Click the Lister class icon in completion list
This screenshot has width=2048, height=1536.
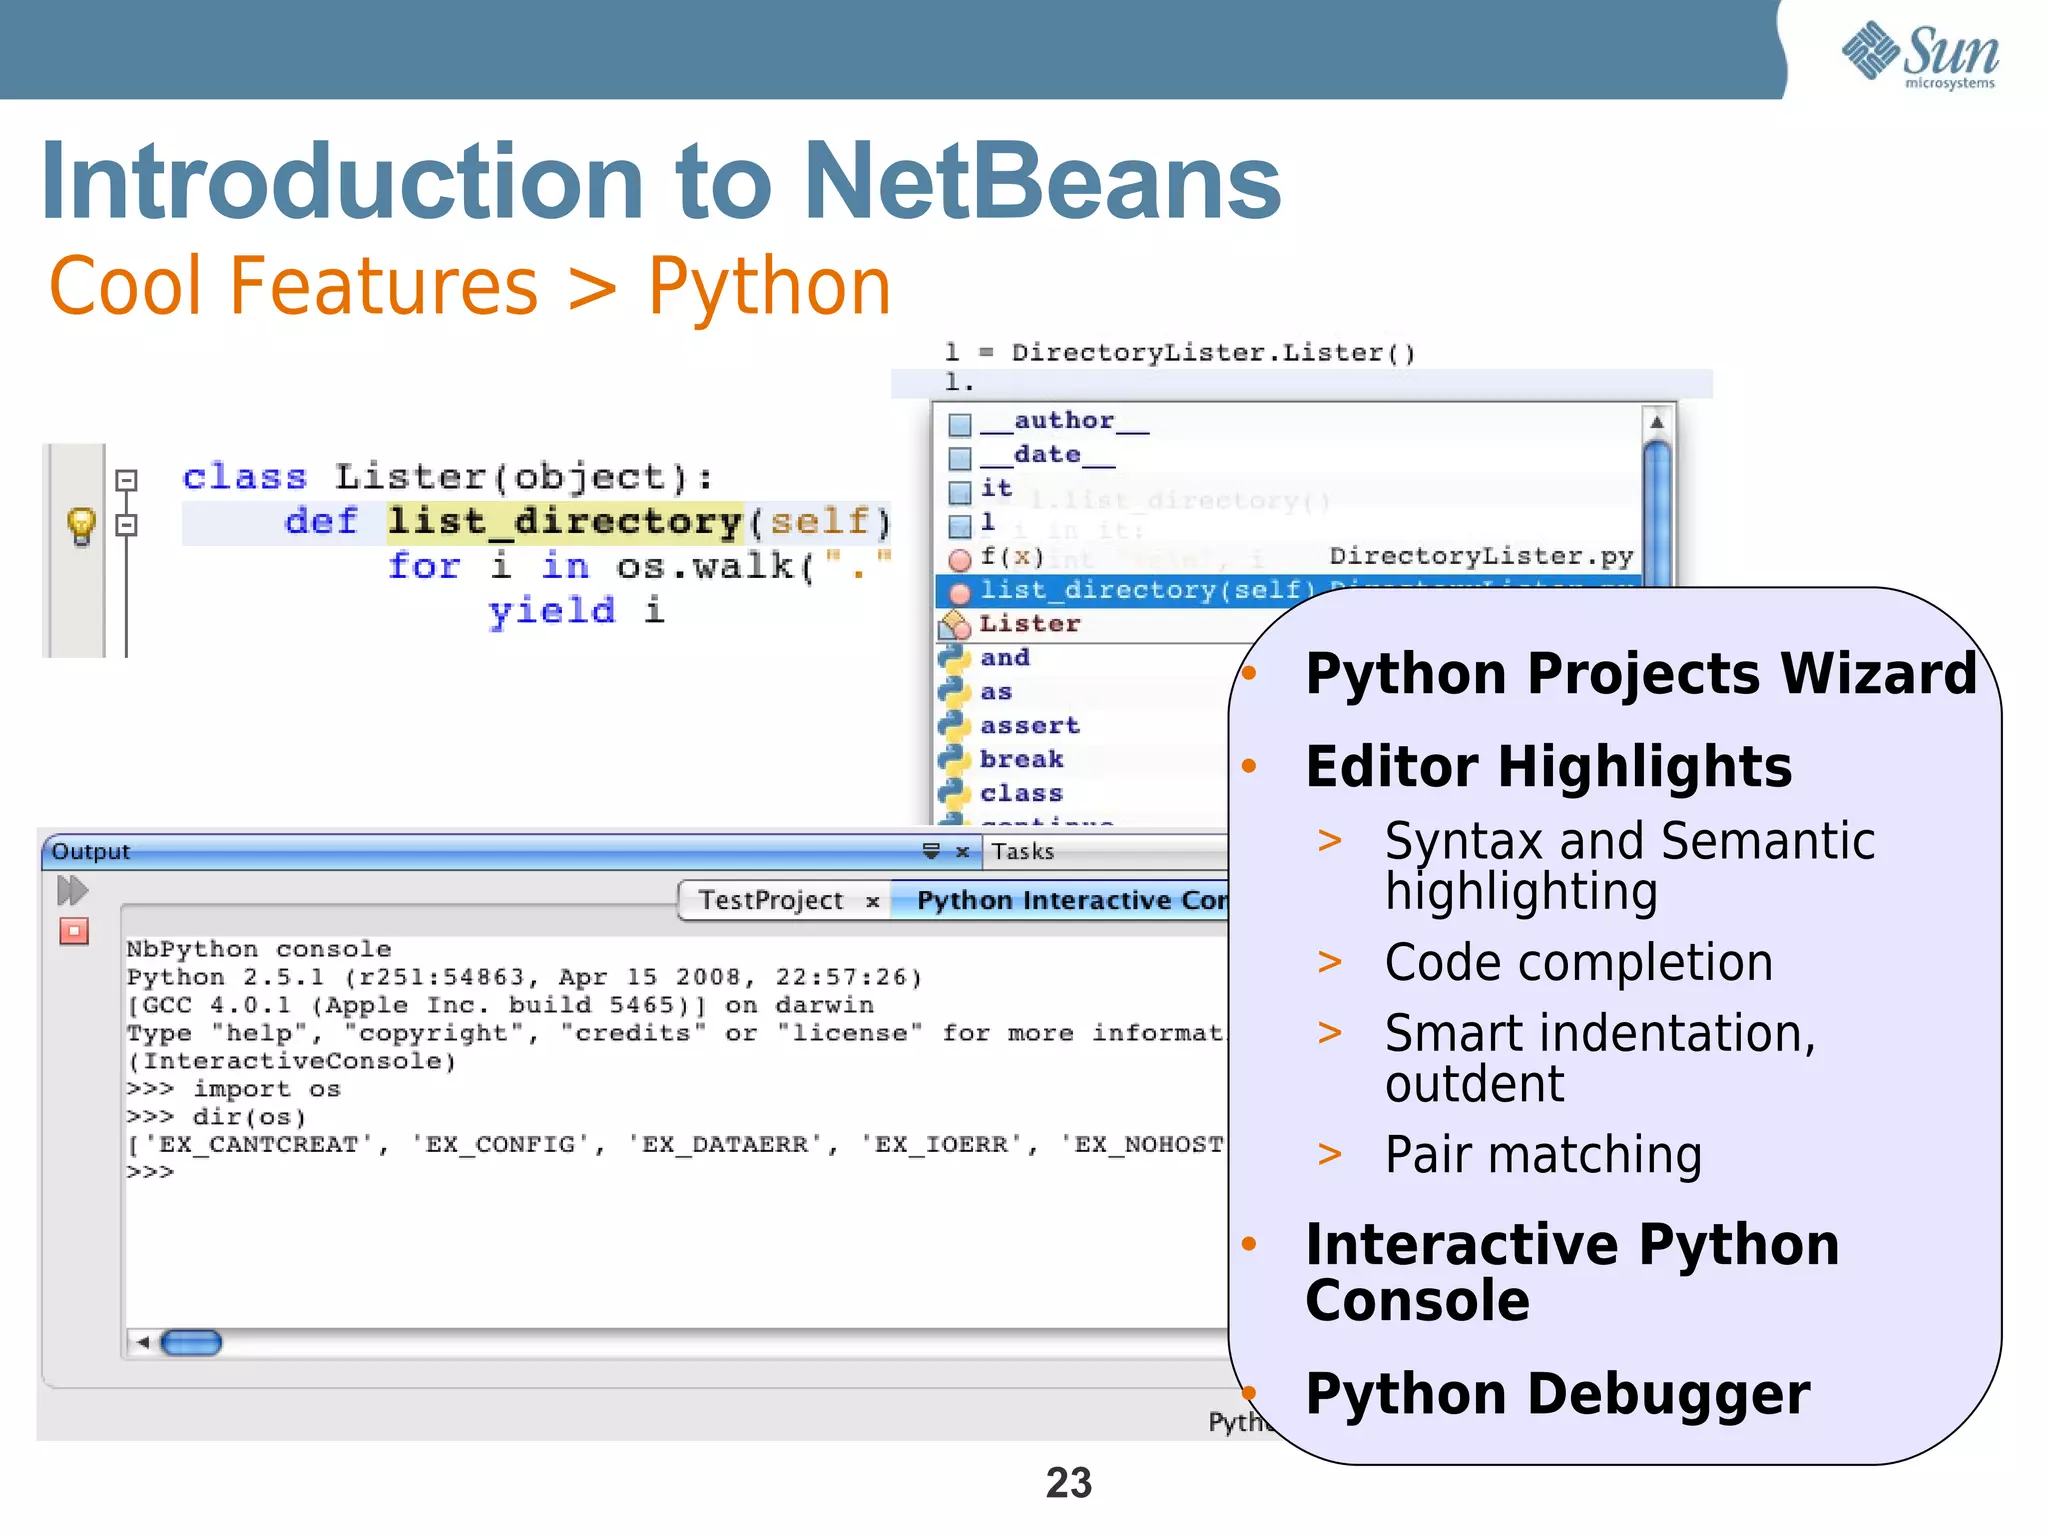point(955,625)
